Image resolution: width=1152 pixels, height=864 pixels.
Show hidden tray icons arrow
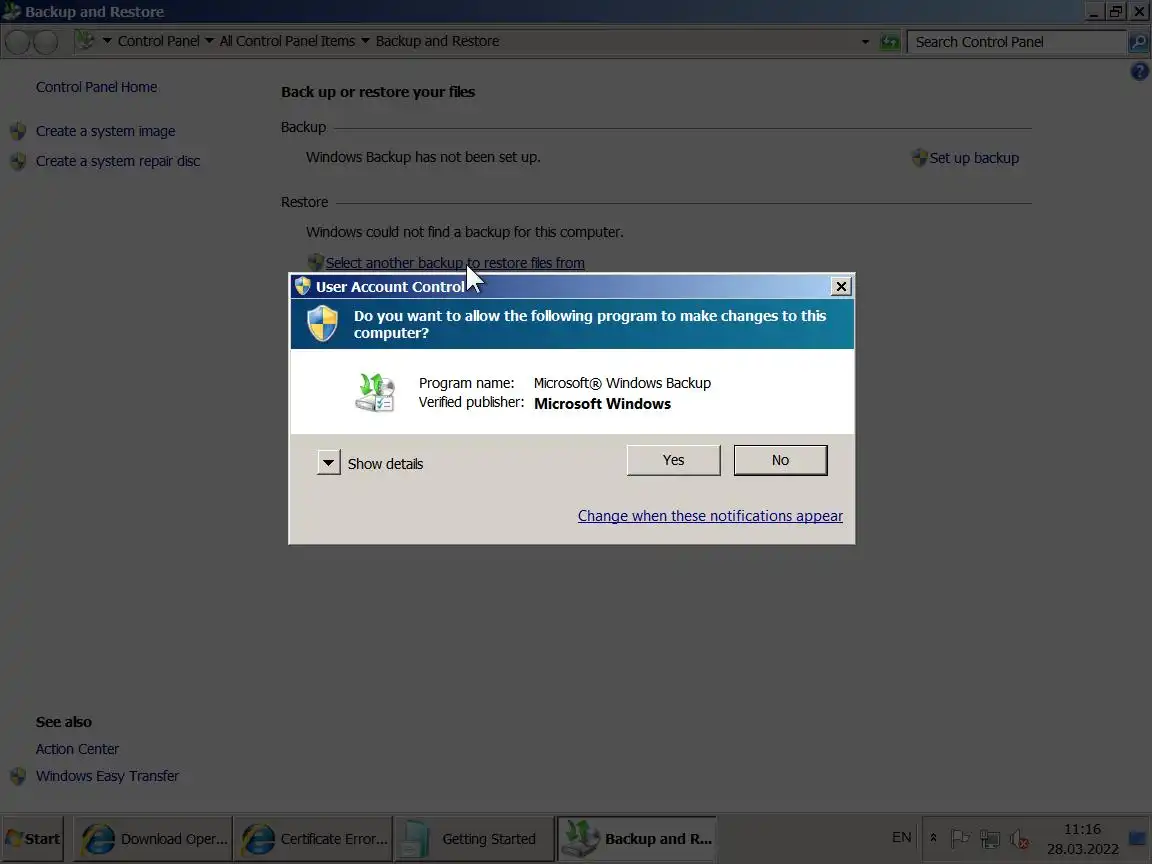pyautogui.click(x=933, y=838)
